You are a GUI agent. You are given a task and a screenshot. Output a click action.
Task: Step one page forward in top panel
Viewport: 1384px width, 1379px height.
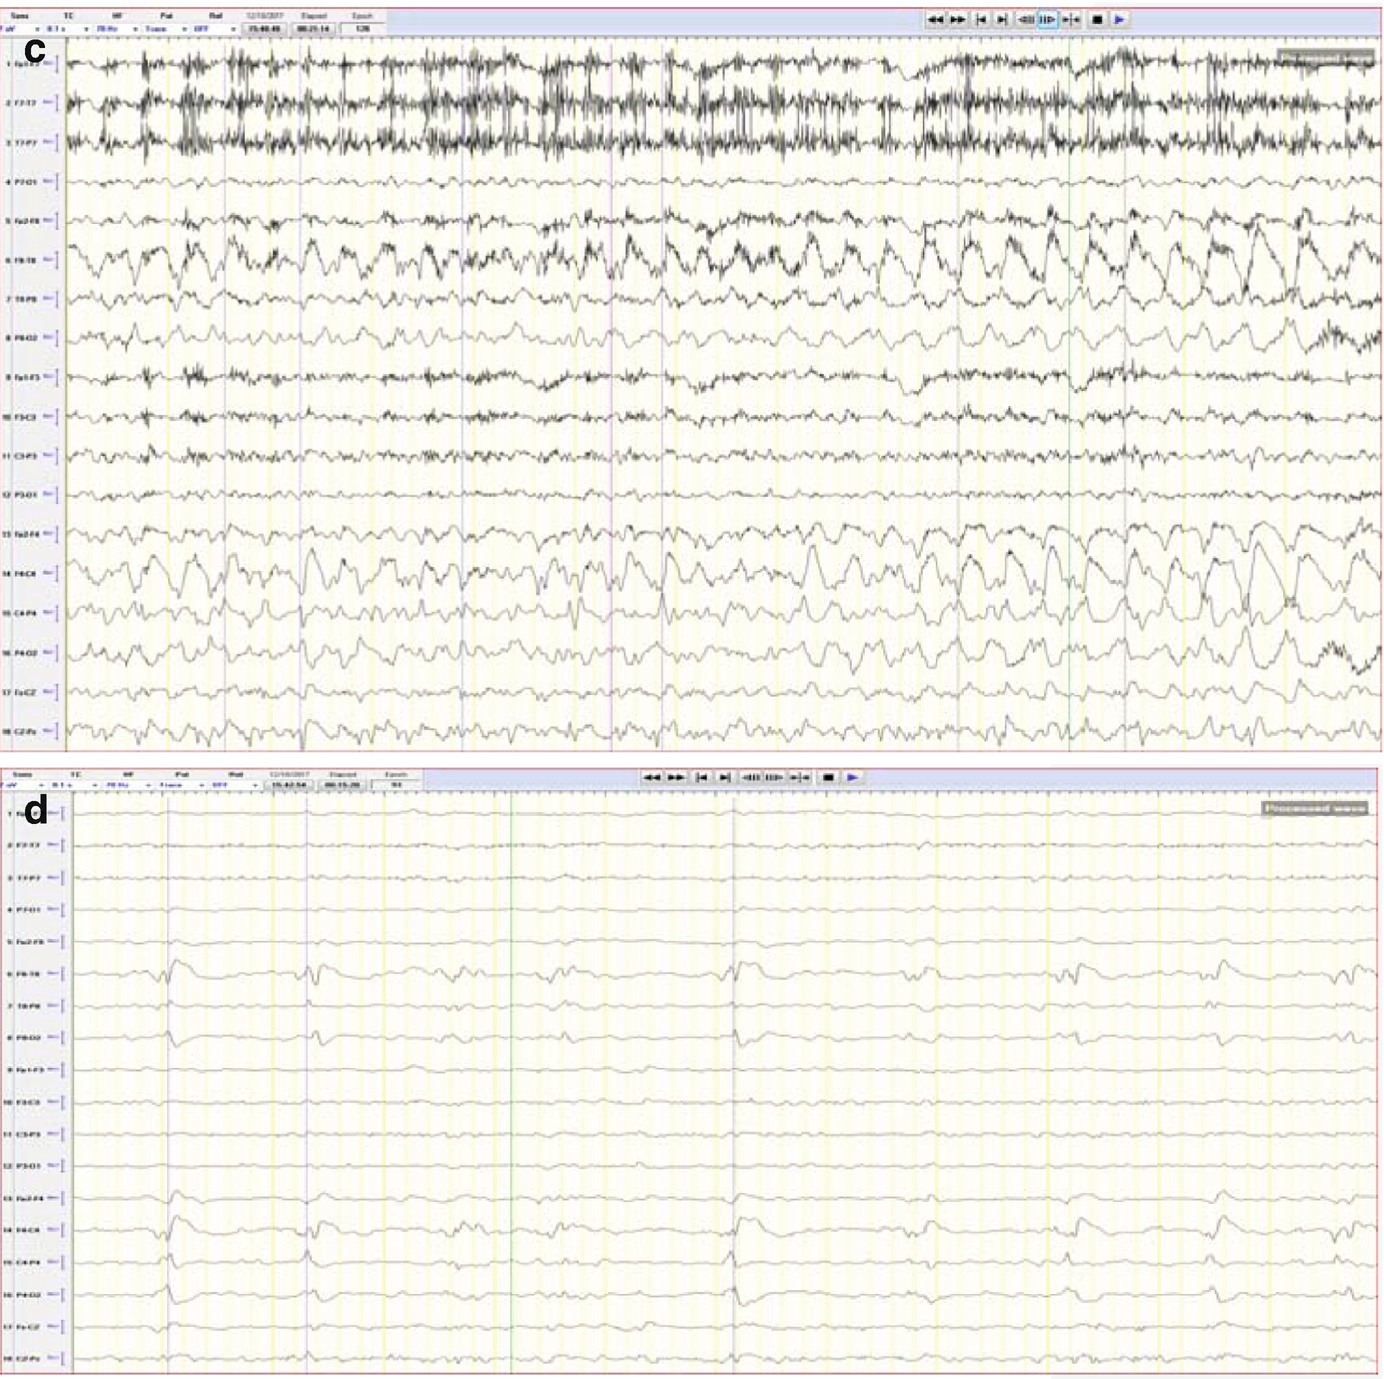(1047, 19)
